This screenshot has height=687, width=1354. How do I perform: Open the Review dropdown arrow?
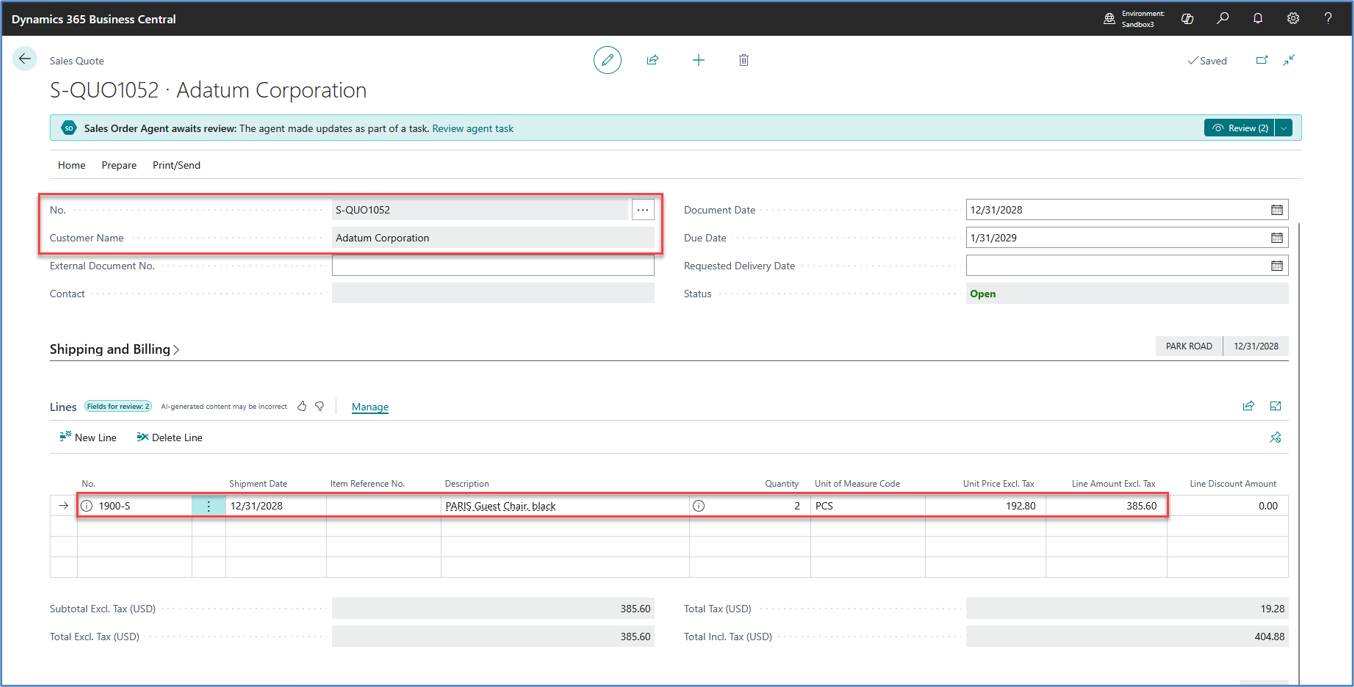(x=1284, y=128)
